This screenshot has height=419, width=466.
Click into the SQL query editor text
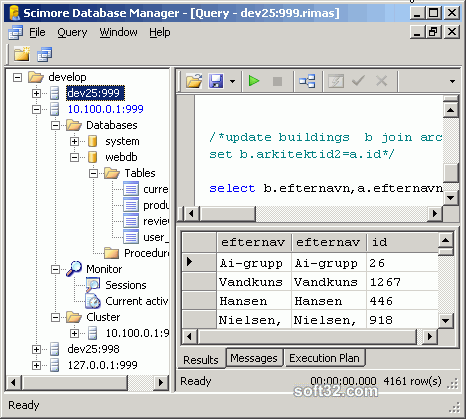[319, 150]
